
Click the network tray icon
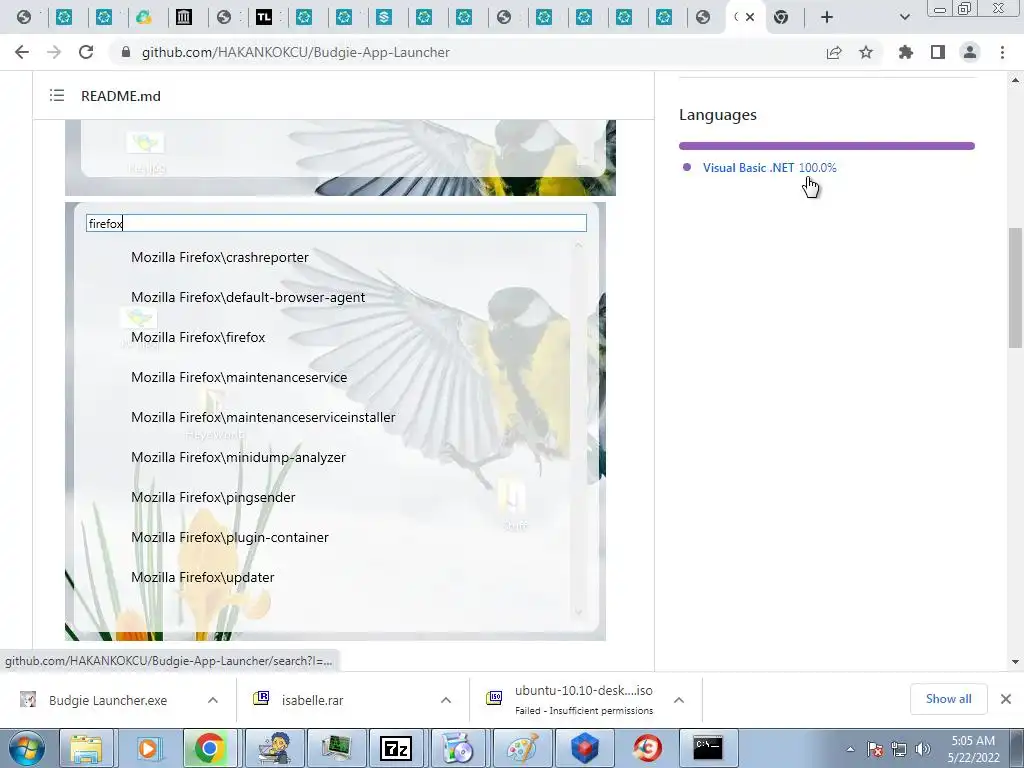coord(899,750)
